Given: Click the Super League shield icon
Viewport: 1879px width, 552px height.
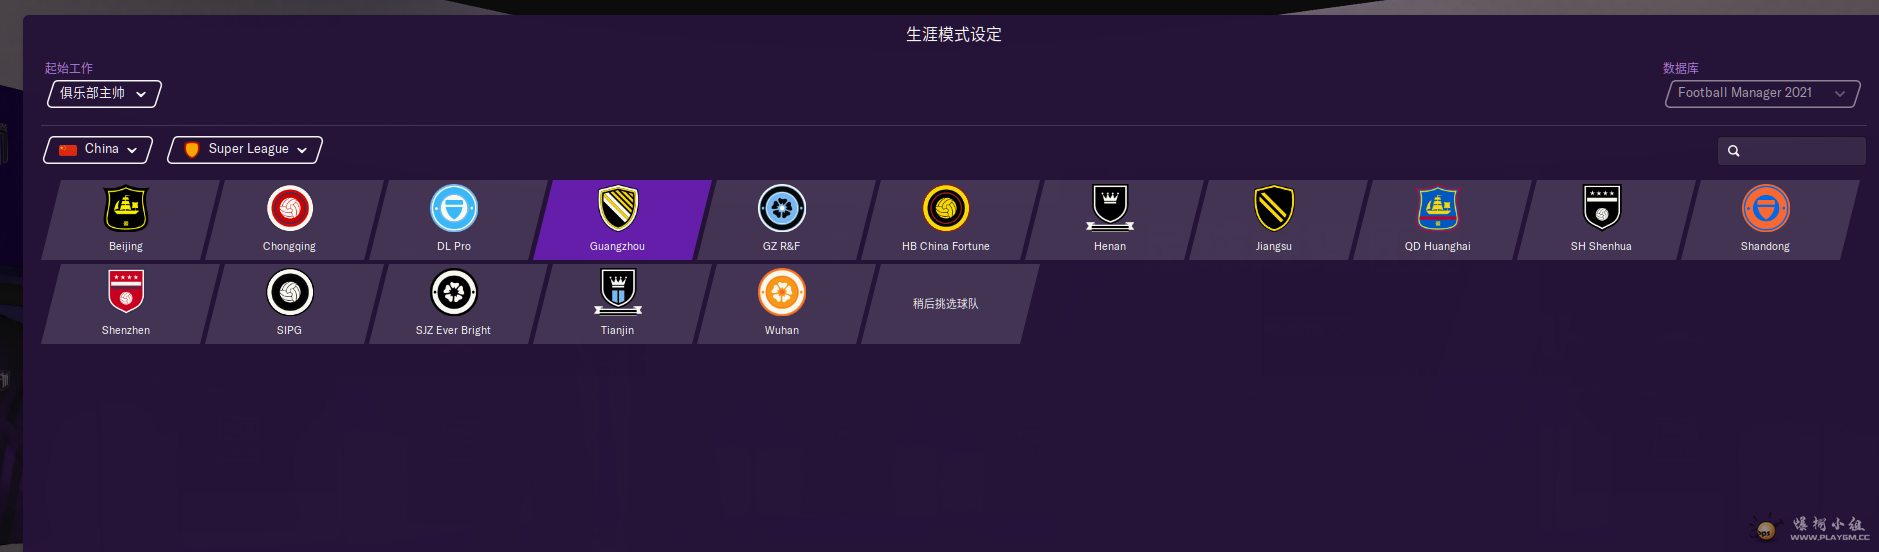Looking at the screenshot, I should click(192, 149).
